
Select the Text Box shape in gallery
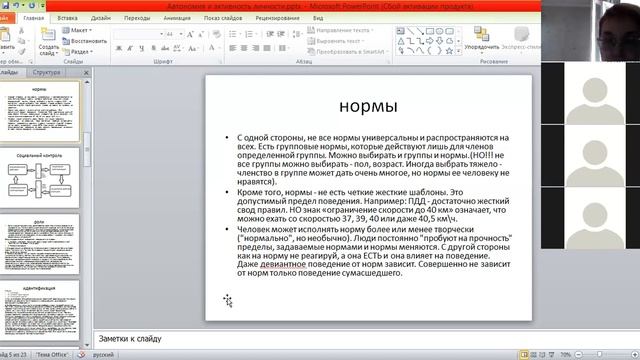pos(400,31)
